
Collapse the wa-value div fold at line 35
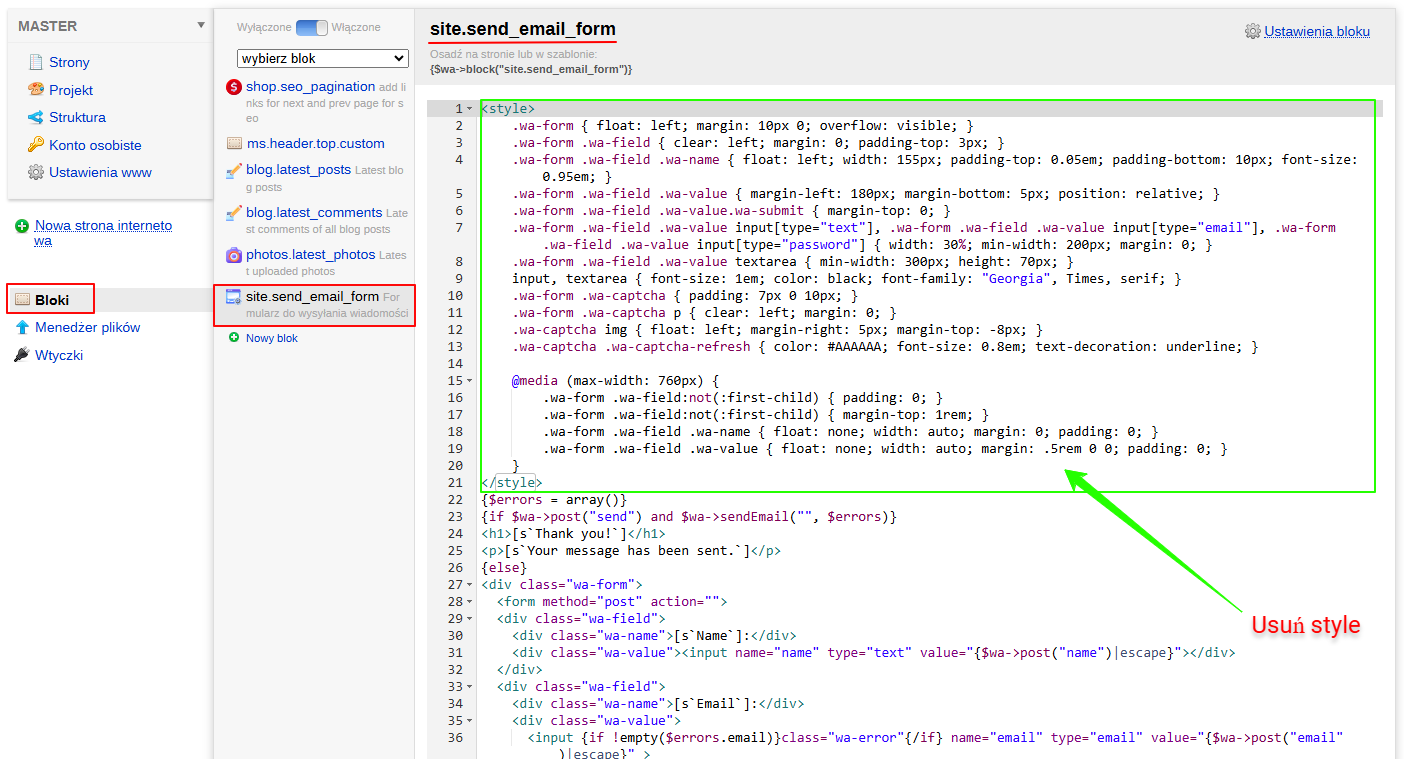470,721
